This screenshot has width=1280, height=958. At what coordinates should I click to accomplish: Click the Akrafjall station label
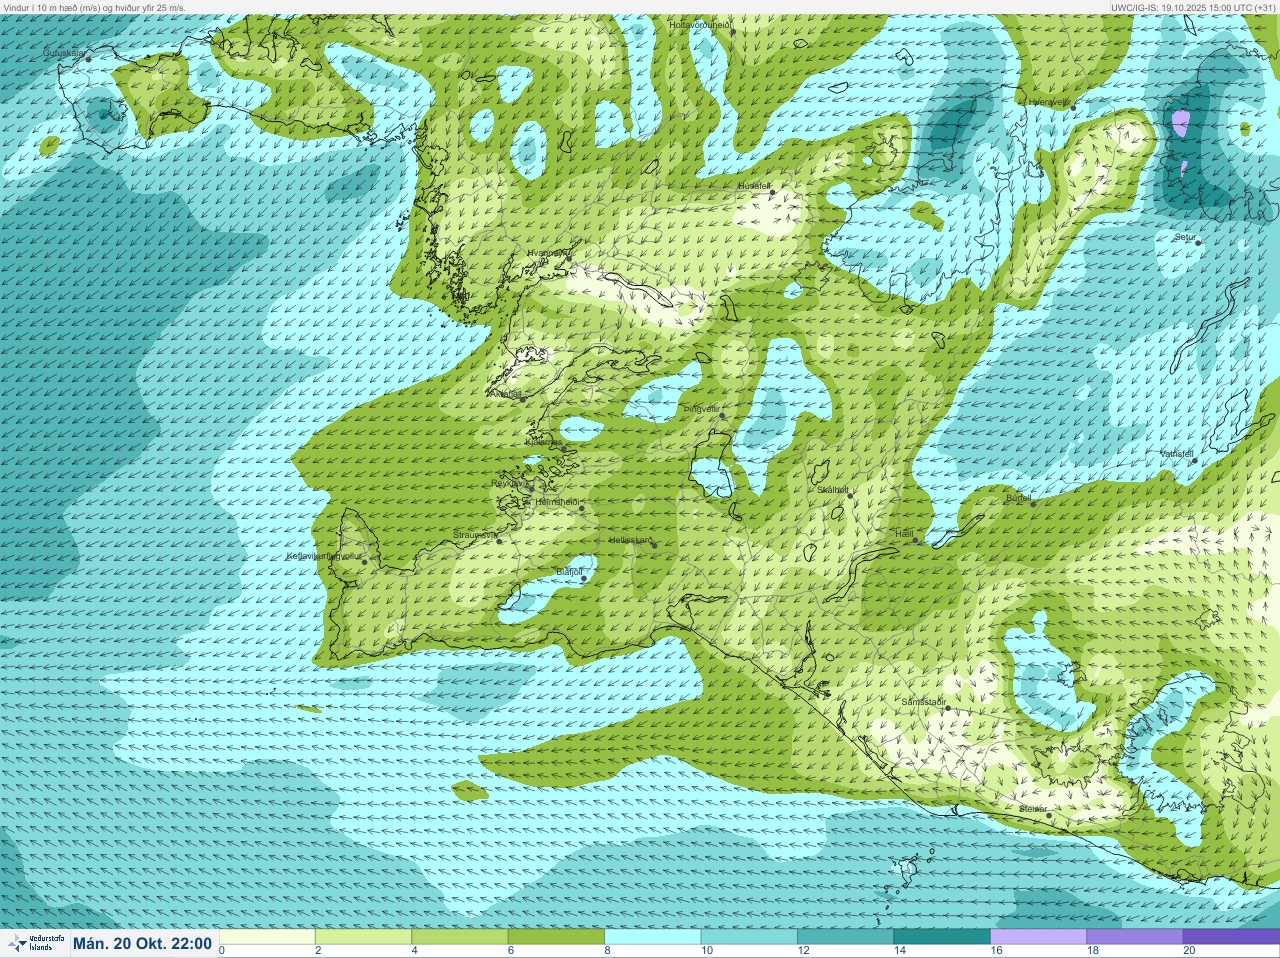504,394
